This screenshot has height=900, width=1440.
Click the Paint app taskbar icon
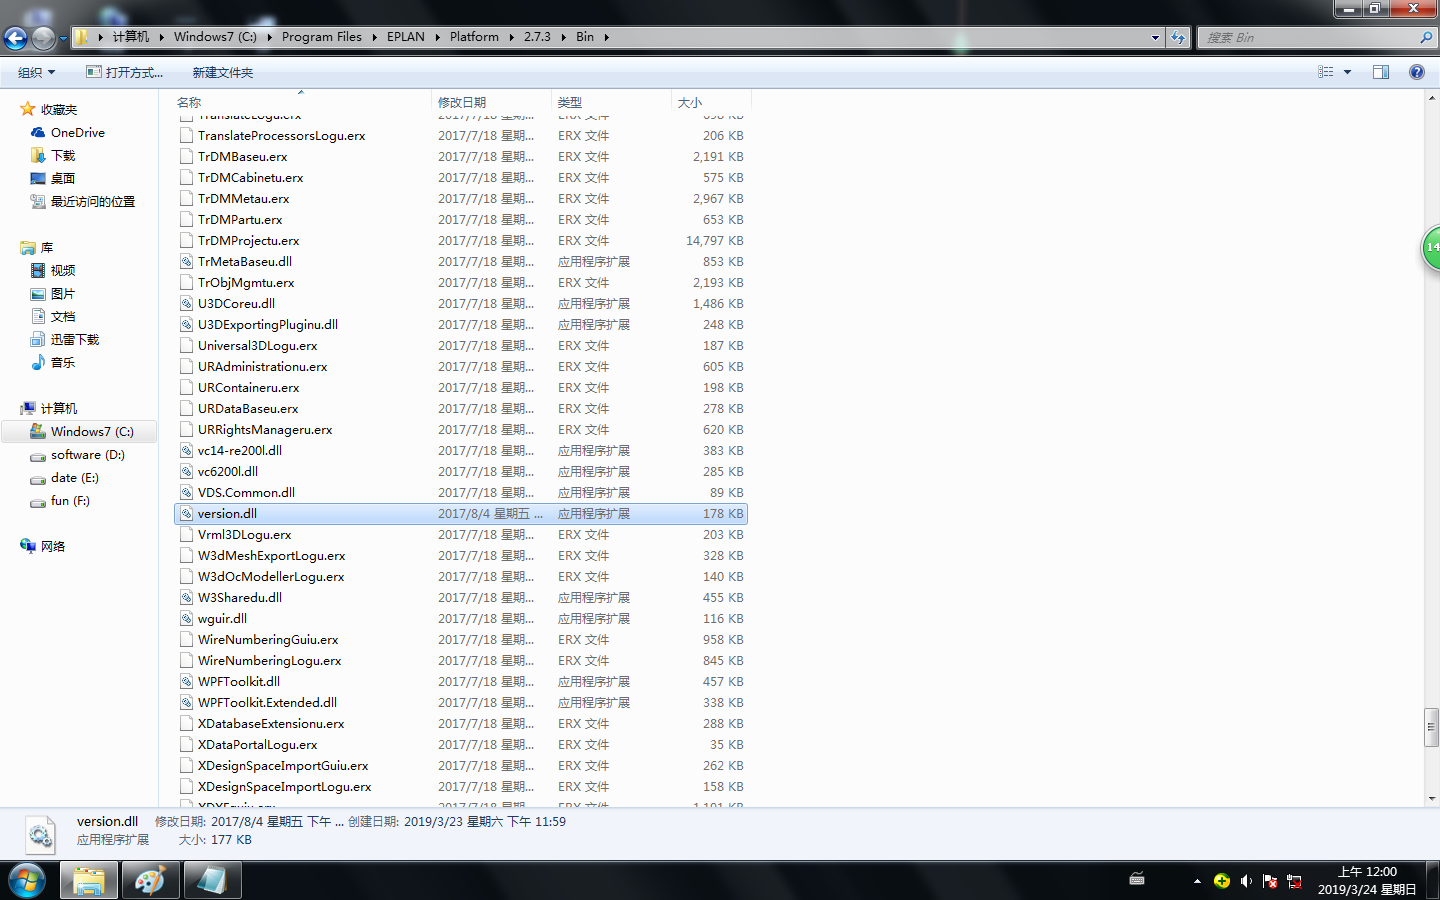(x=150, y=880)
